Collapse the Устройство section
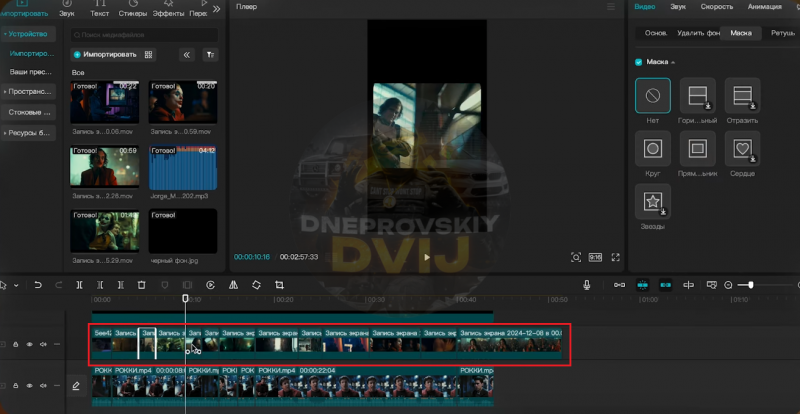 coord(28,34)
